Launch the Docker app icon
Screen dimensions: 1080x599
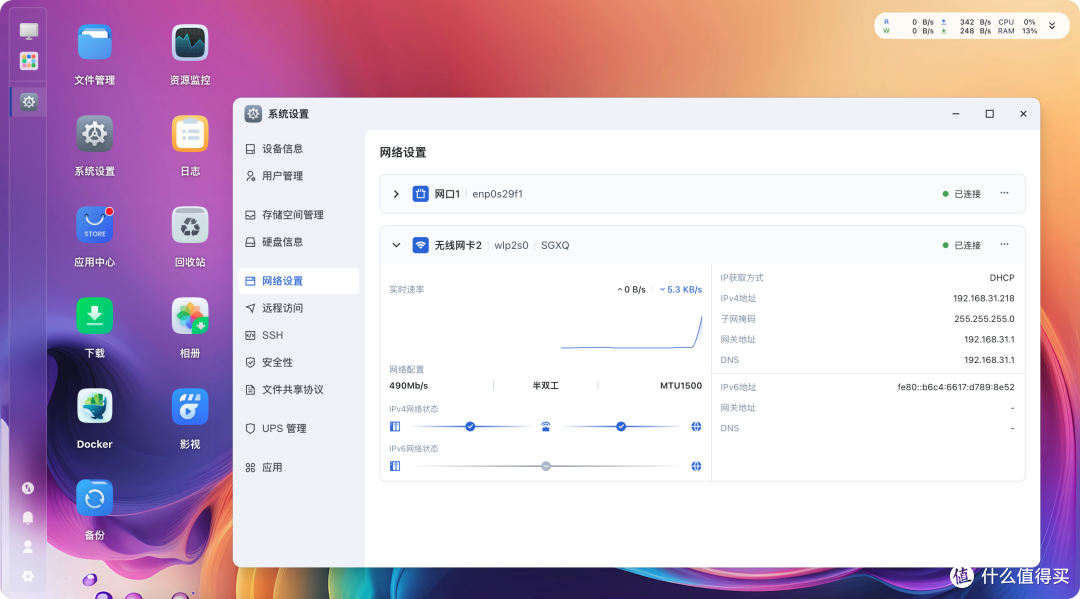(x=94, y=407)
